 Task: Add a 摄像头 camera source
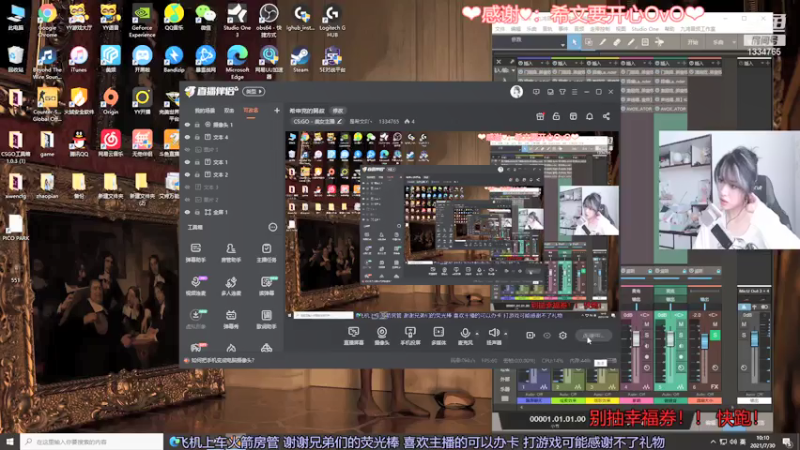click(382, 336)
